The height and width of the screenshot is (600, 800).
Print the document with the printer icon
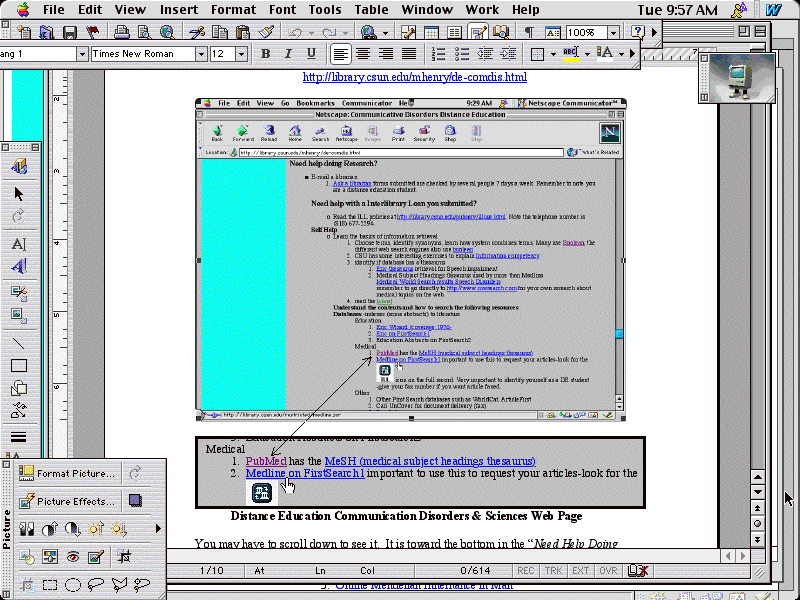tap(121, 32)
